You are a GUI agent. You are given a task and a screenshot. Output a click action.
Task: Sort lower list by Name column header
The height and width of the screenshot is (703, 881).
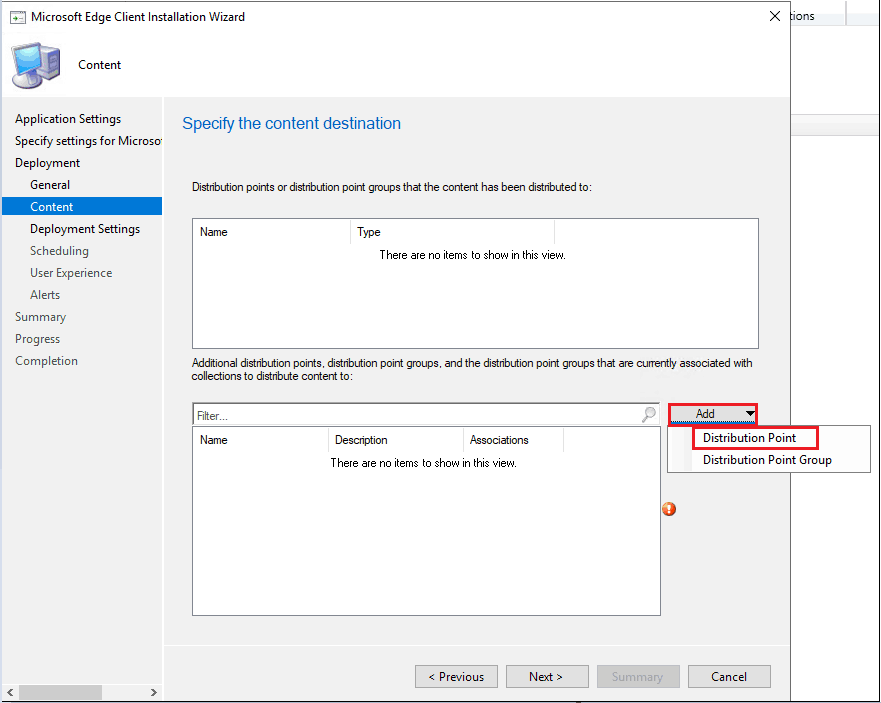pos(261,440)
